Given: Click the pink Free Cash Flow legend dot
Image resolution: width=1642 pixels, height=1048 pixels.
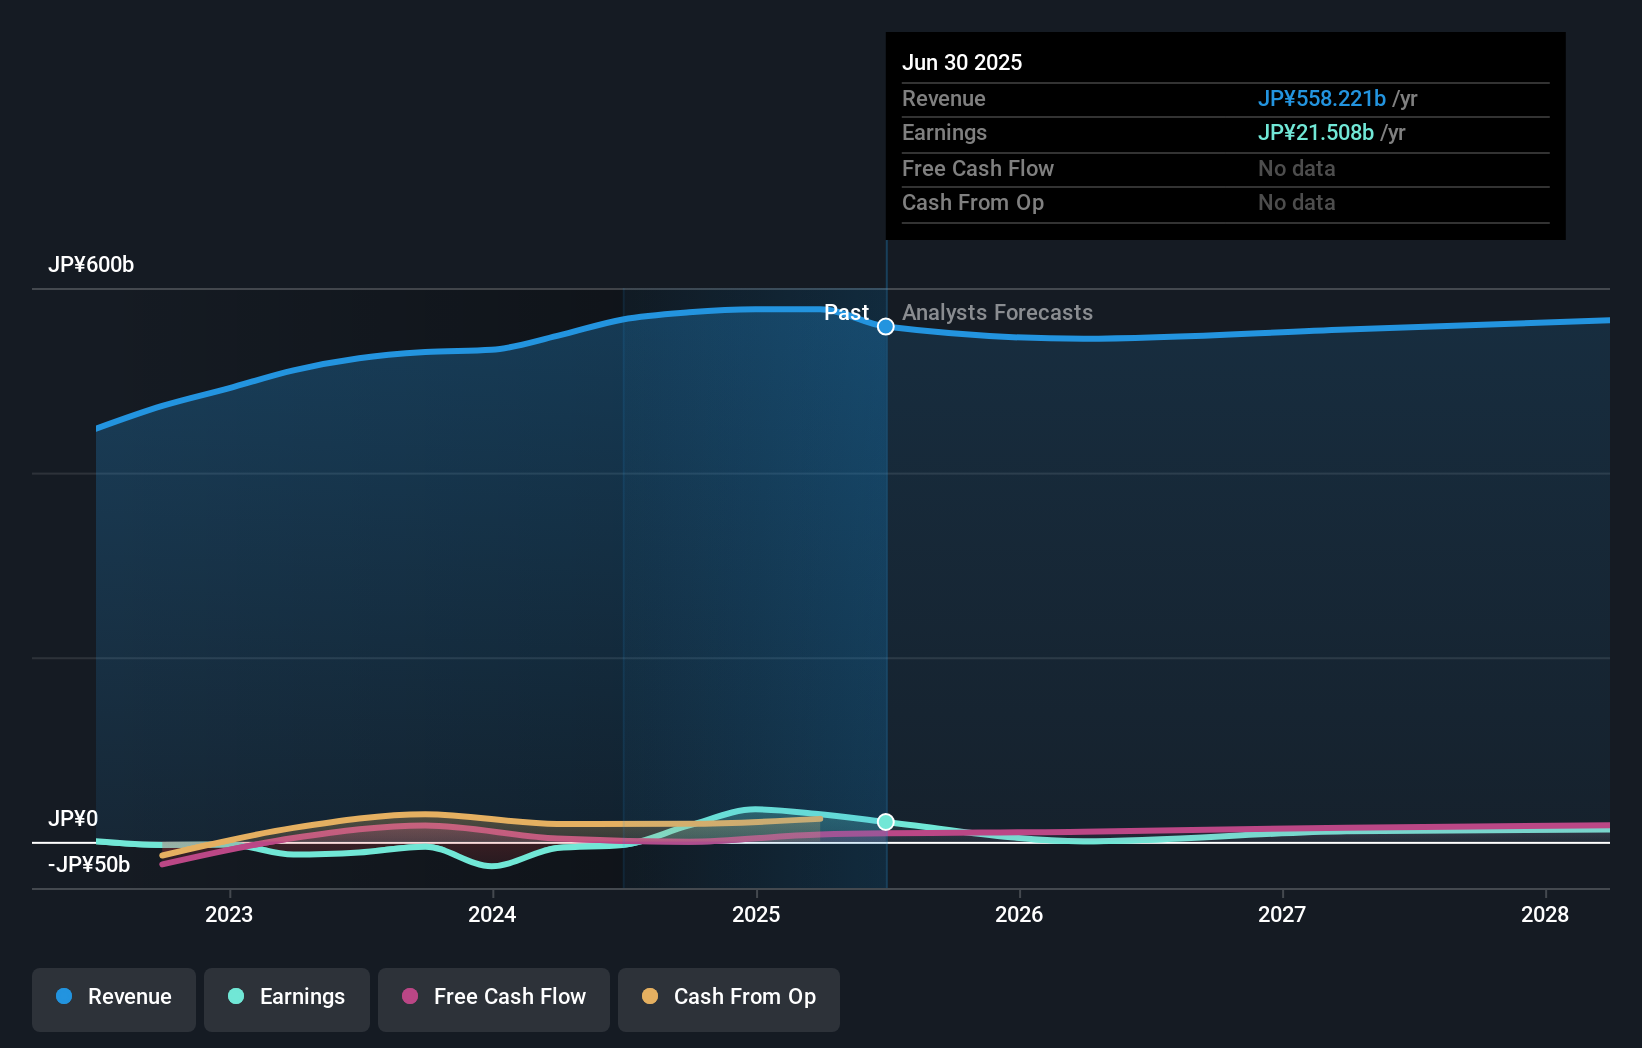Looking at the screenshot, I should (409, 996).
